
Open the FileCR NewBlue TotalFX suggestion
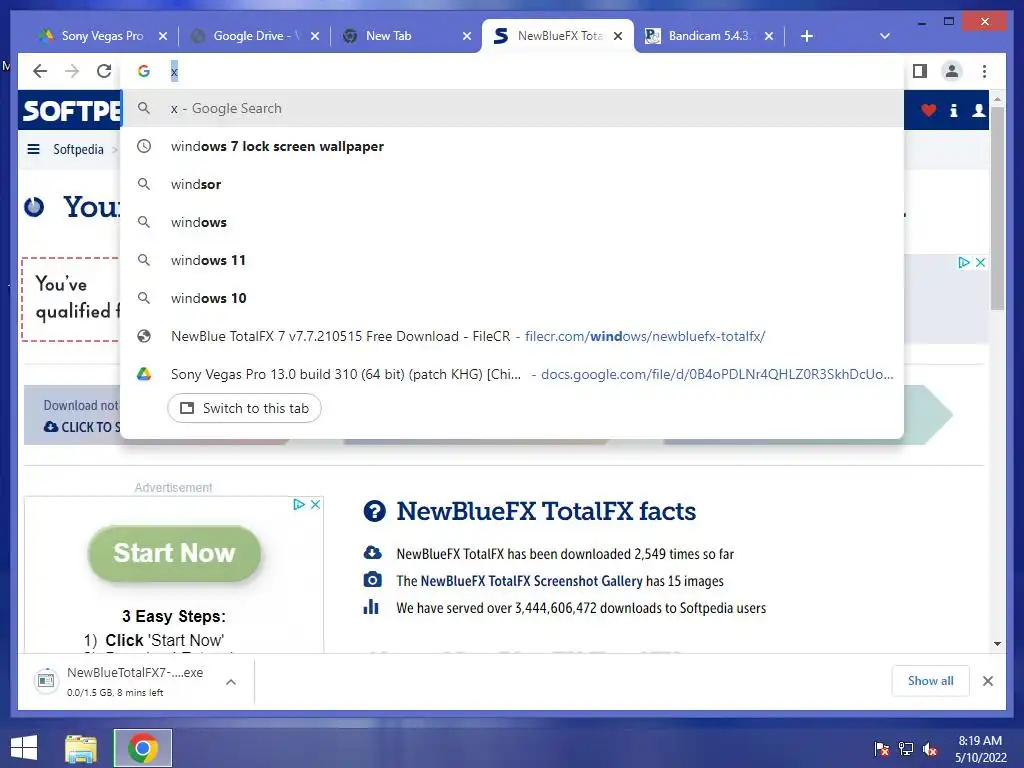pos(512,336)
